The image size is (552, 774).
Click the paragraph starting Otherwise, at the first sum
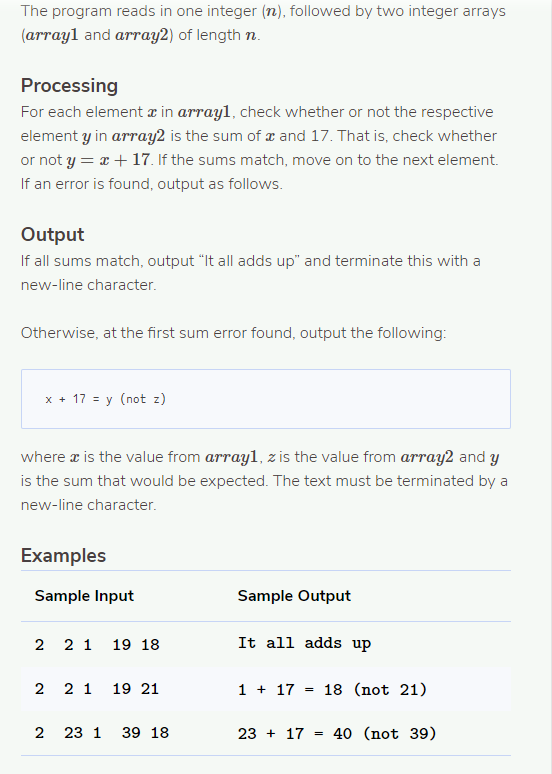point(234,333)
